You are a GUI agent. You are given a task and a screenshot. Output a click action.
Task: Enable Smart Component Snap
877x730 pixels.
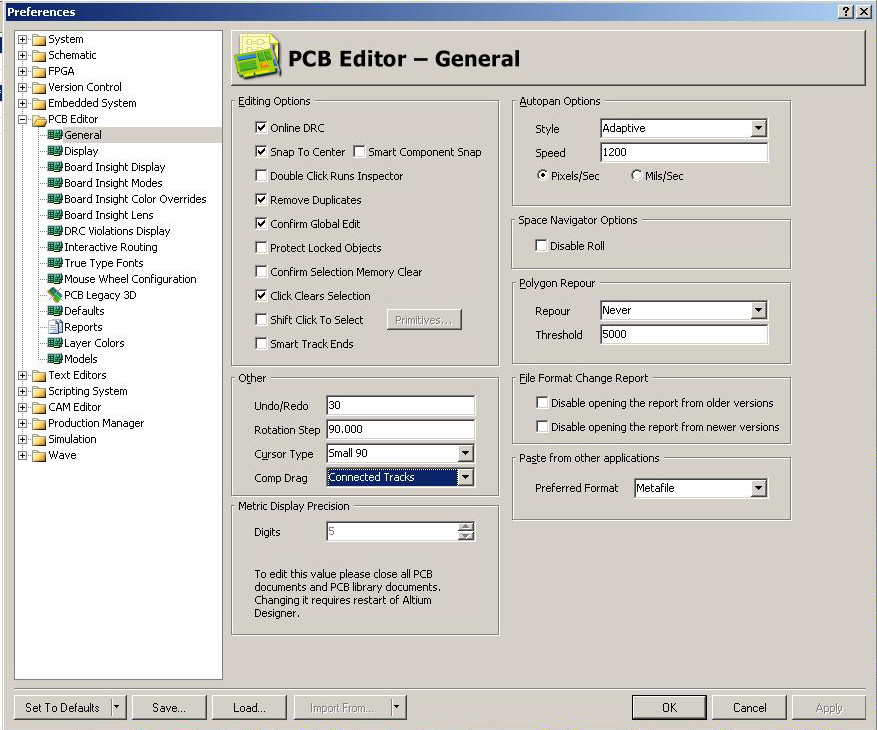(359, 152)
